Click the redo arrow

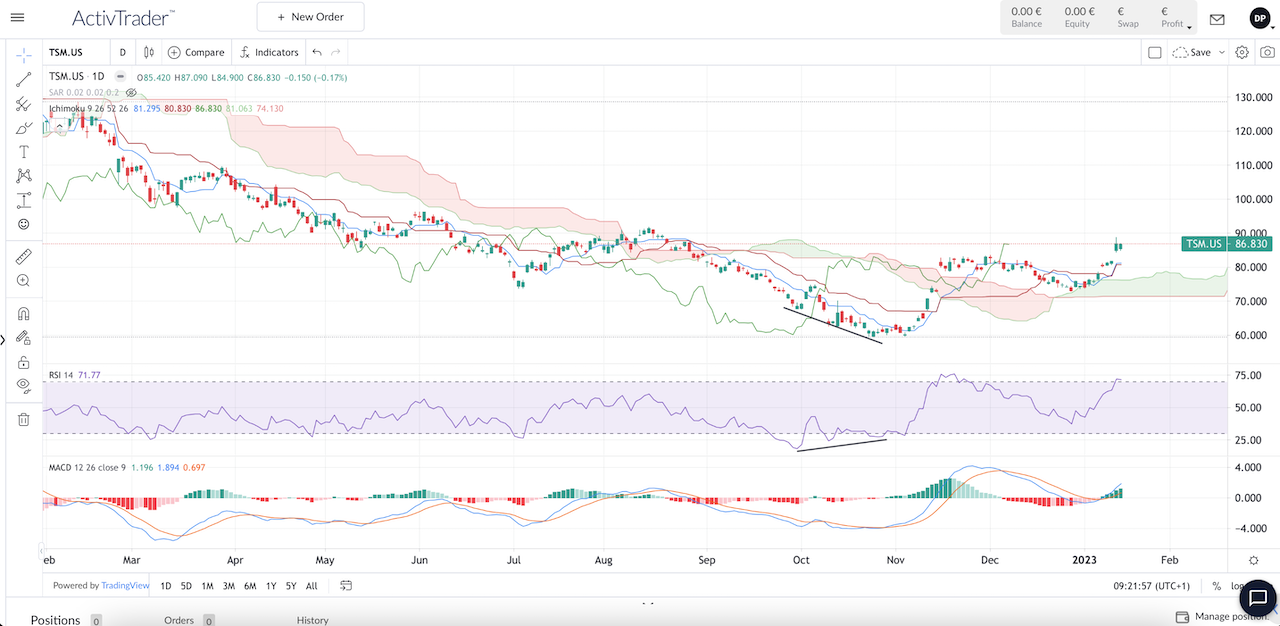[x=336, y=52]
